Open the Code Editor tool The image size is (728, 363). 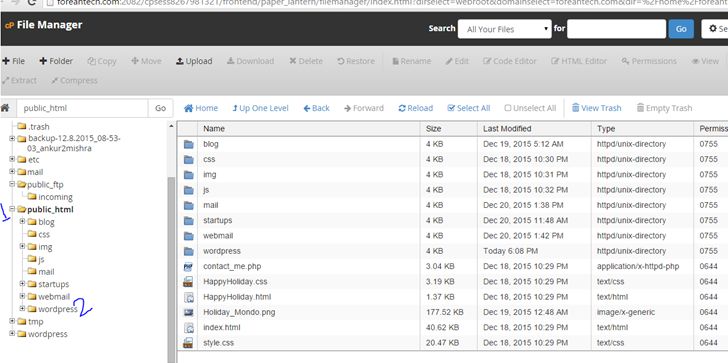click(x=509, y=61)
